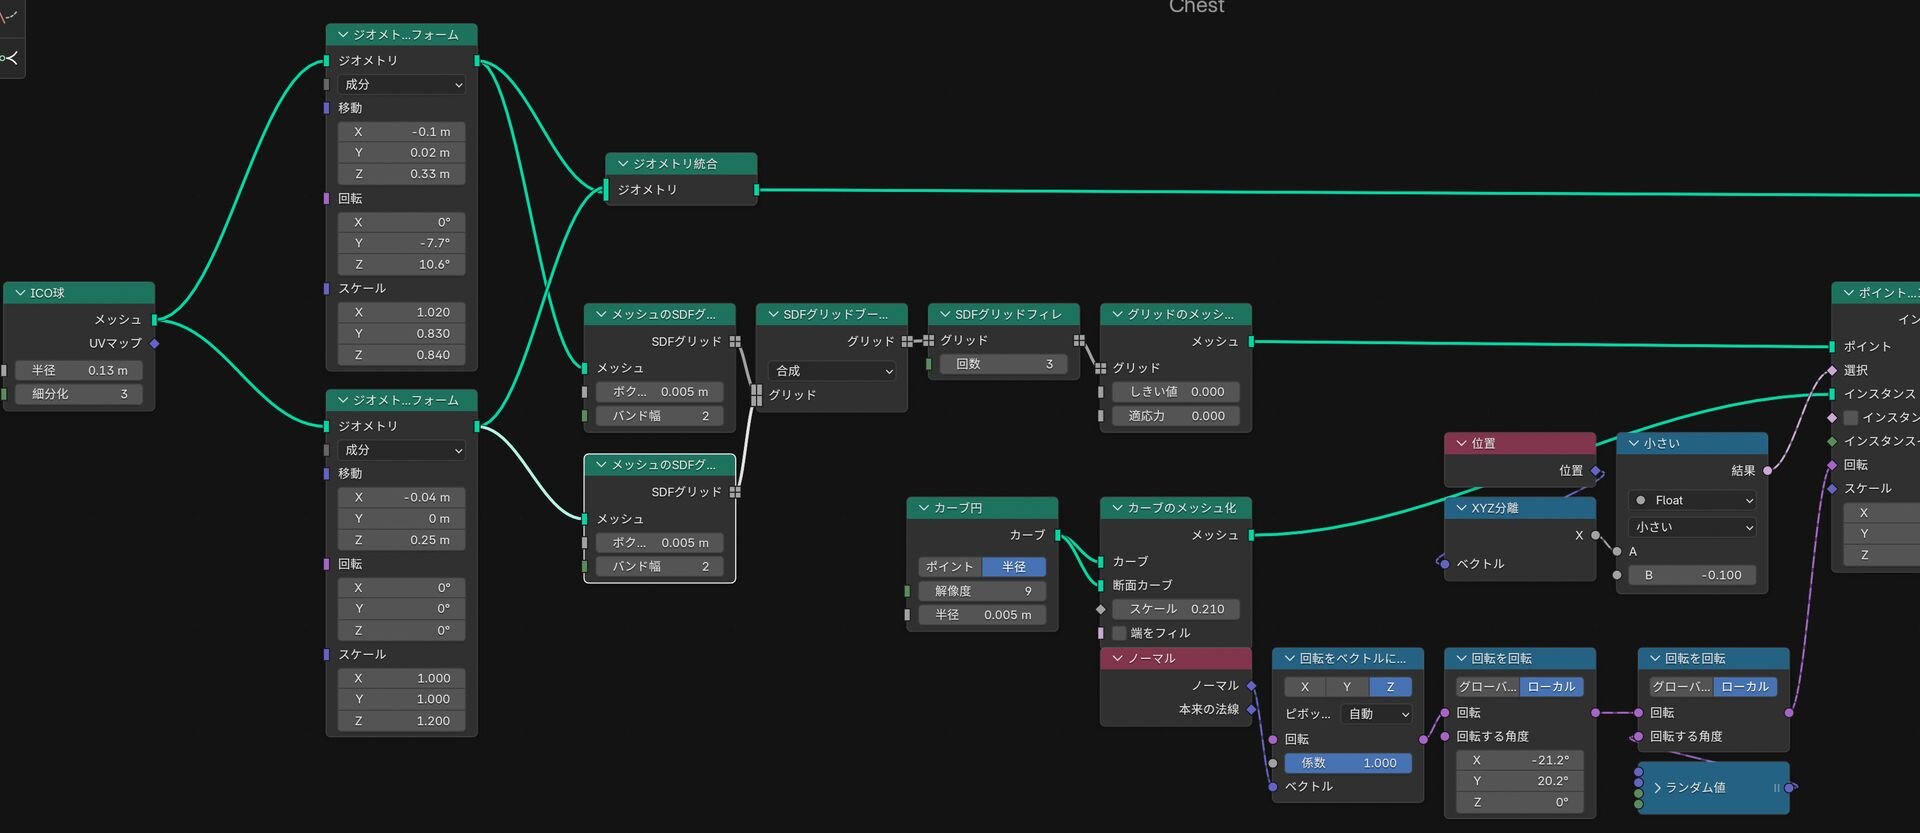Click the グリッドのメッシュ node メッシュ output socket
This screenshot has height=833, width=1920.
point(1251,342)
